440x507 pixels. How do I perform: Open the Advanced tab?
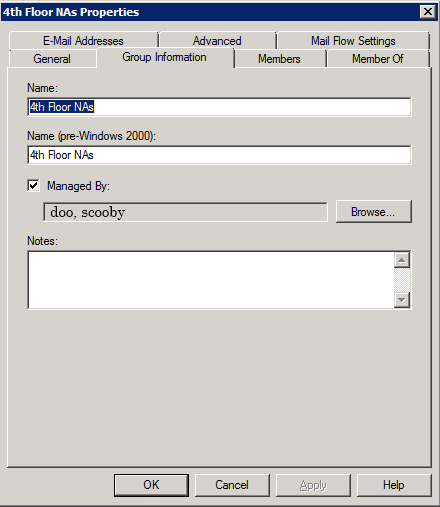pyautogui.click(x=217, y=41)
